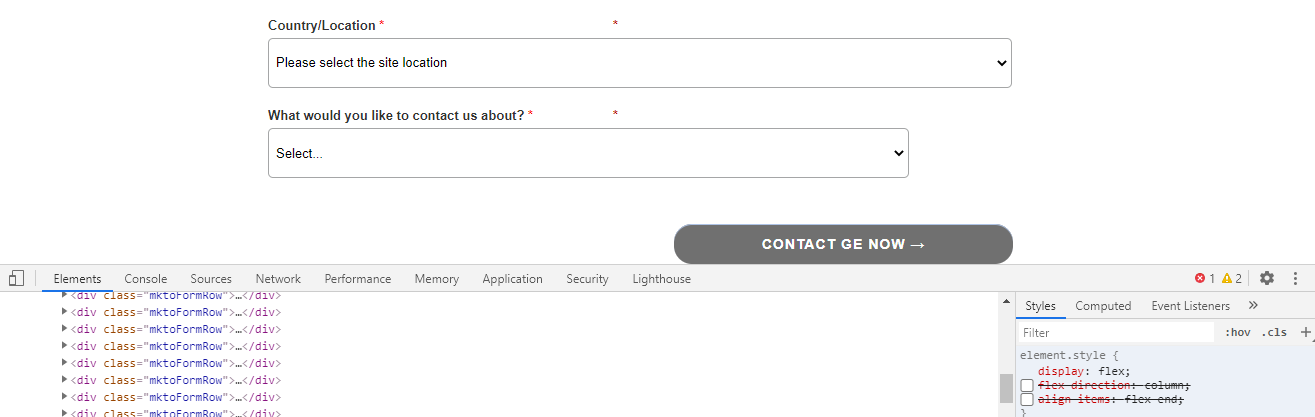
Task: Open DevTools settings gear
Action: 1267,279
